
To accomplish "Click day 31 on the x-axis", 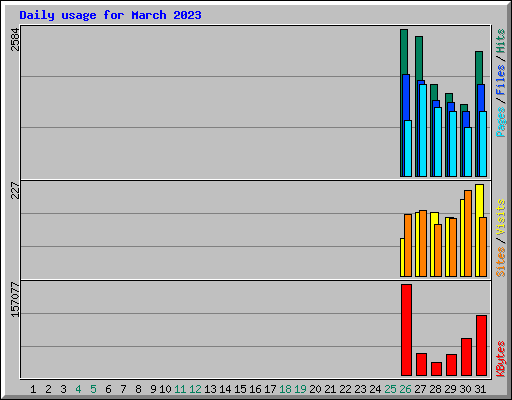I will [x=480, y=389].
